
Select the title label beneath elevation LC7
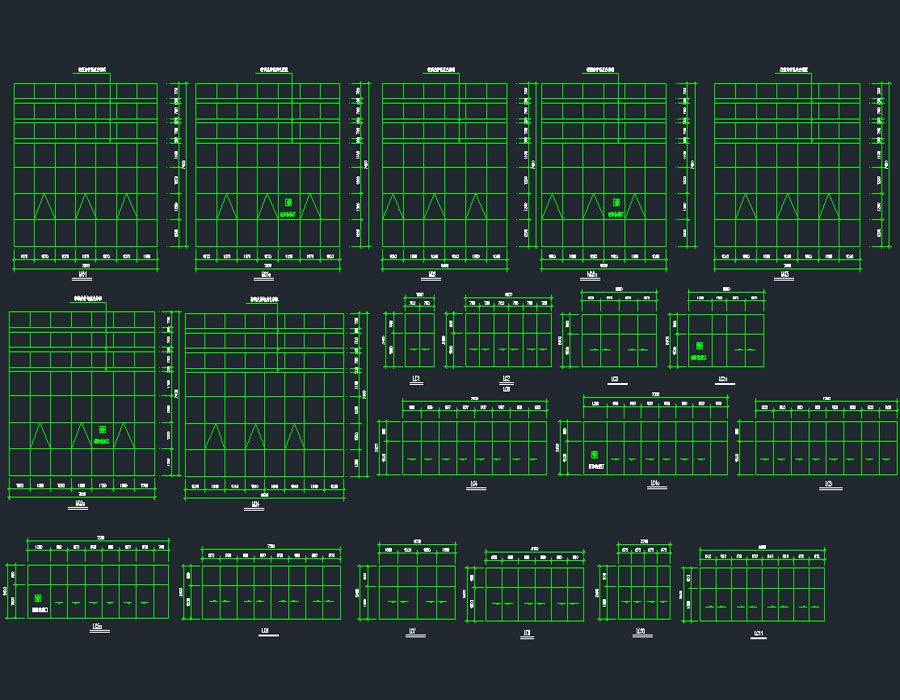(x=412, y=630)
